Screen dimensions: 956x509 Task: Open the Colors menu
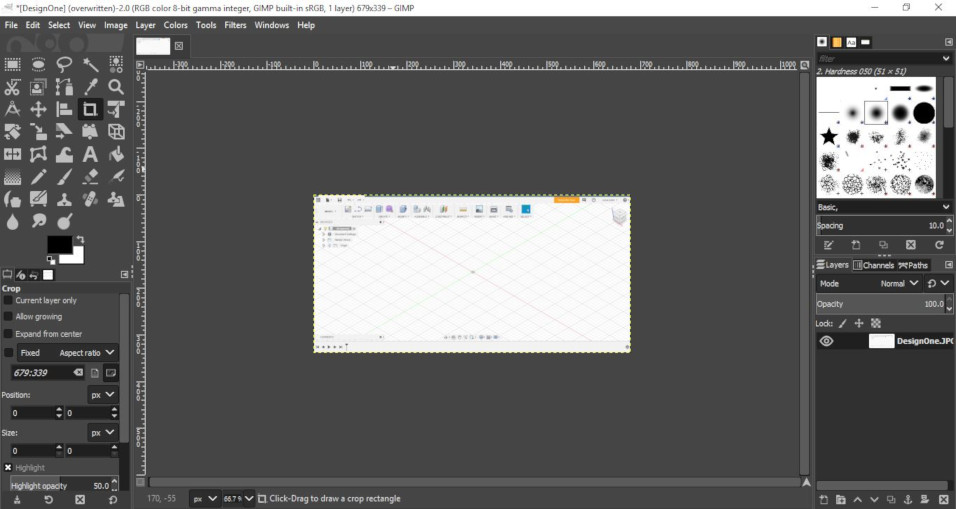point(176,25)
